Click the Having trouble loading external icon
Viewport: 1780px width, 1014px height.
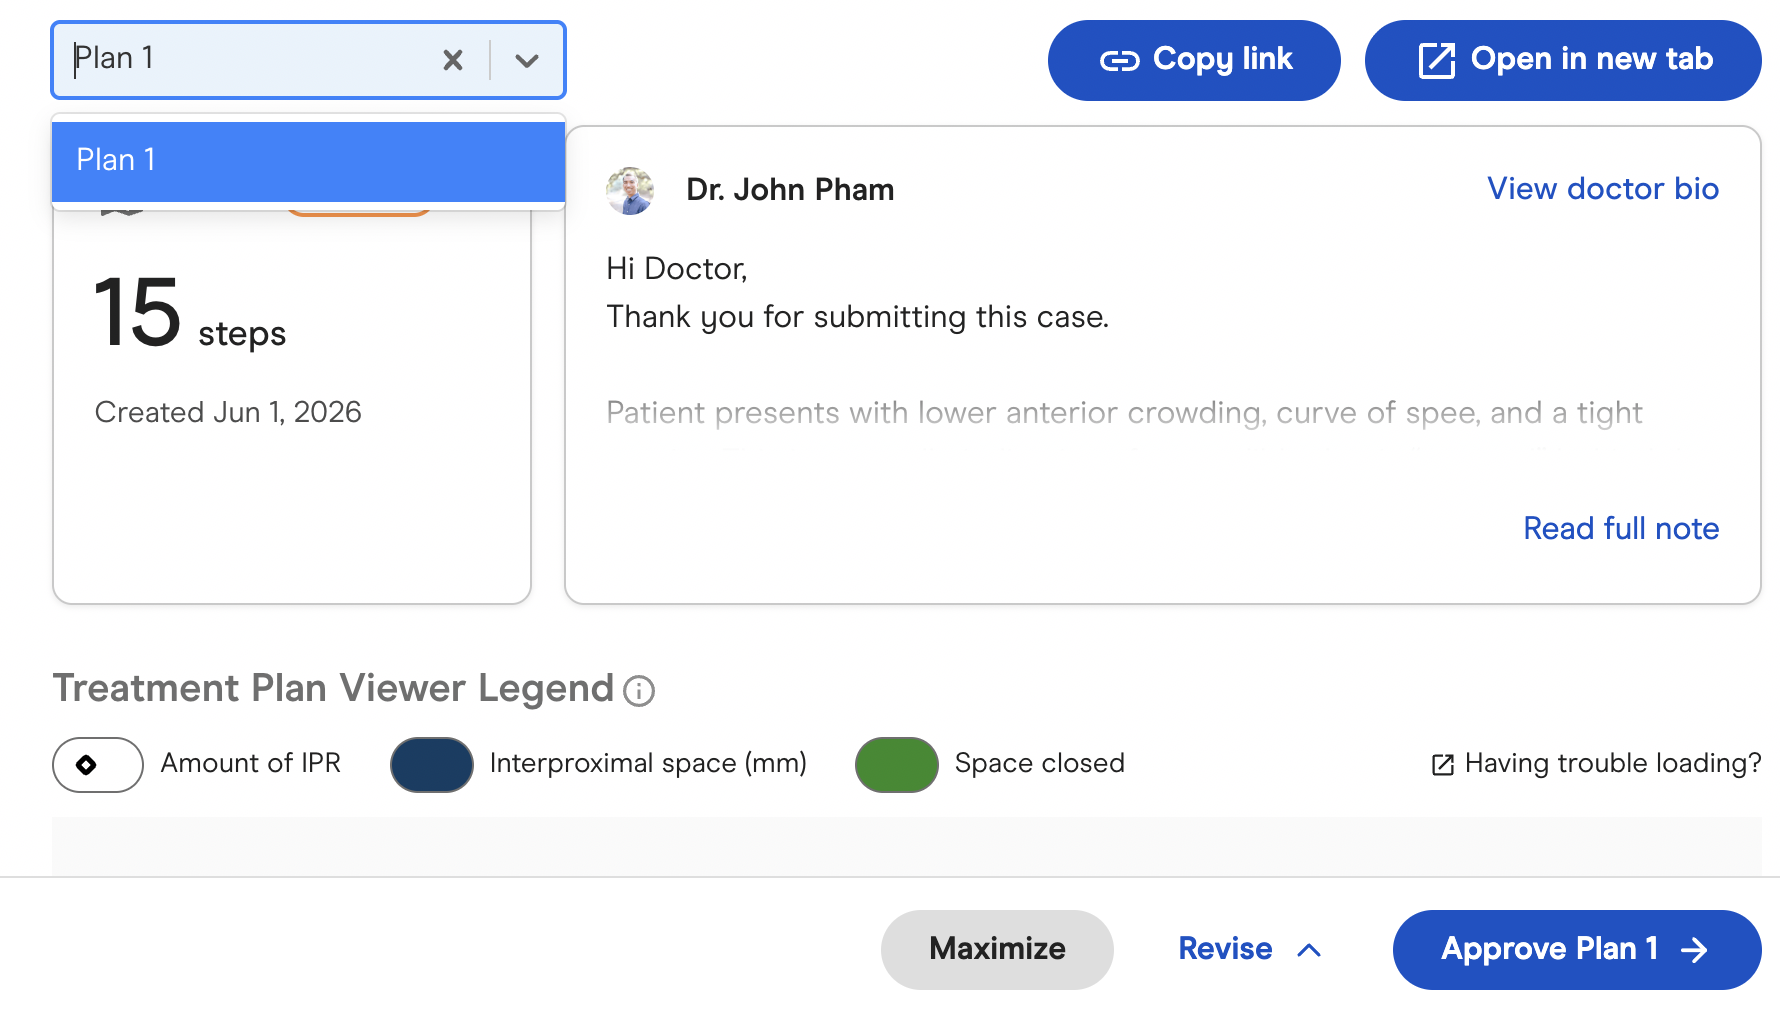(x=1443, y=765)
